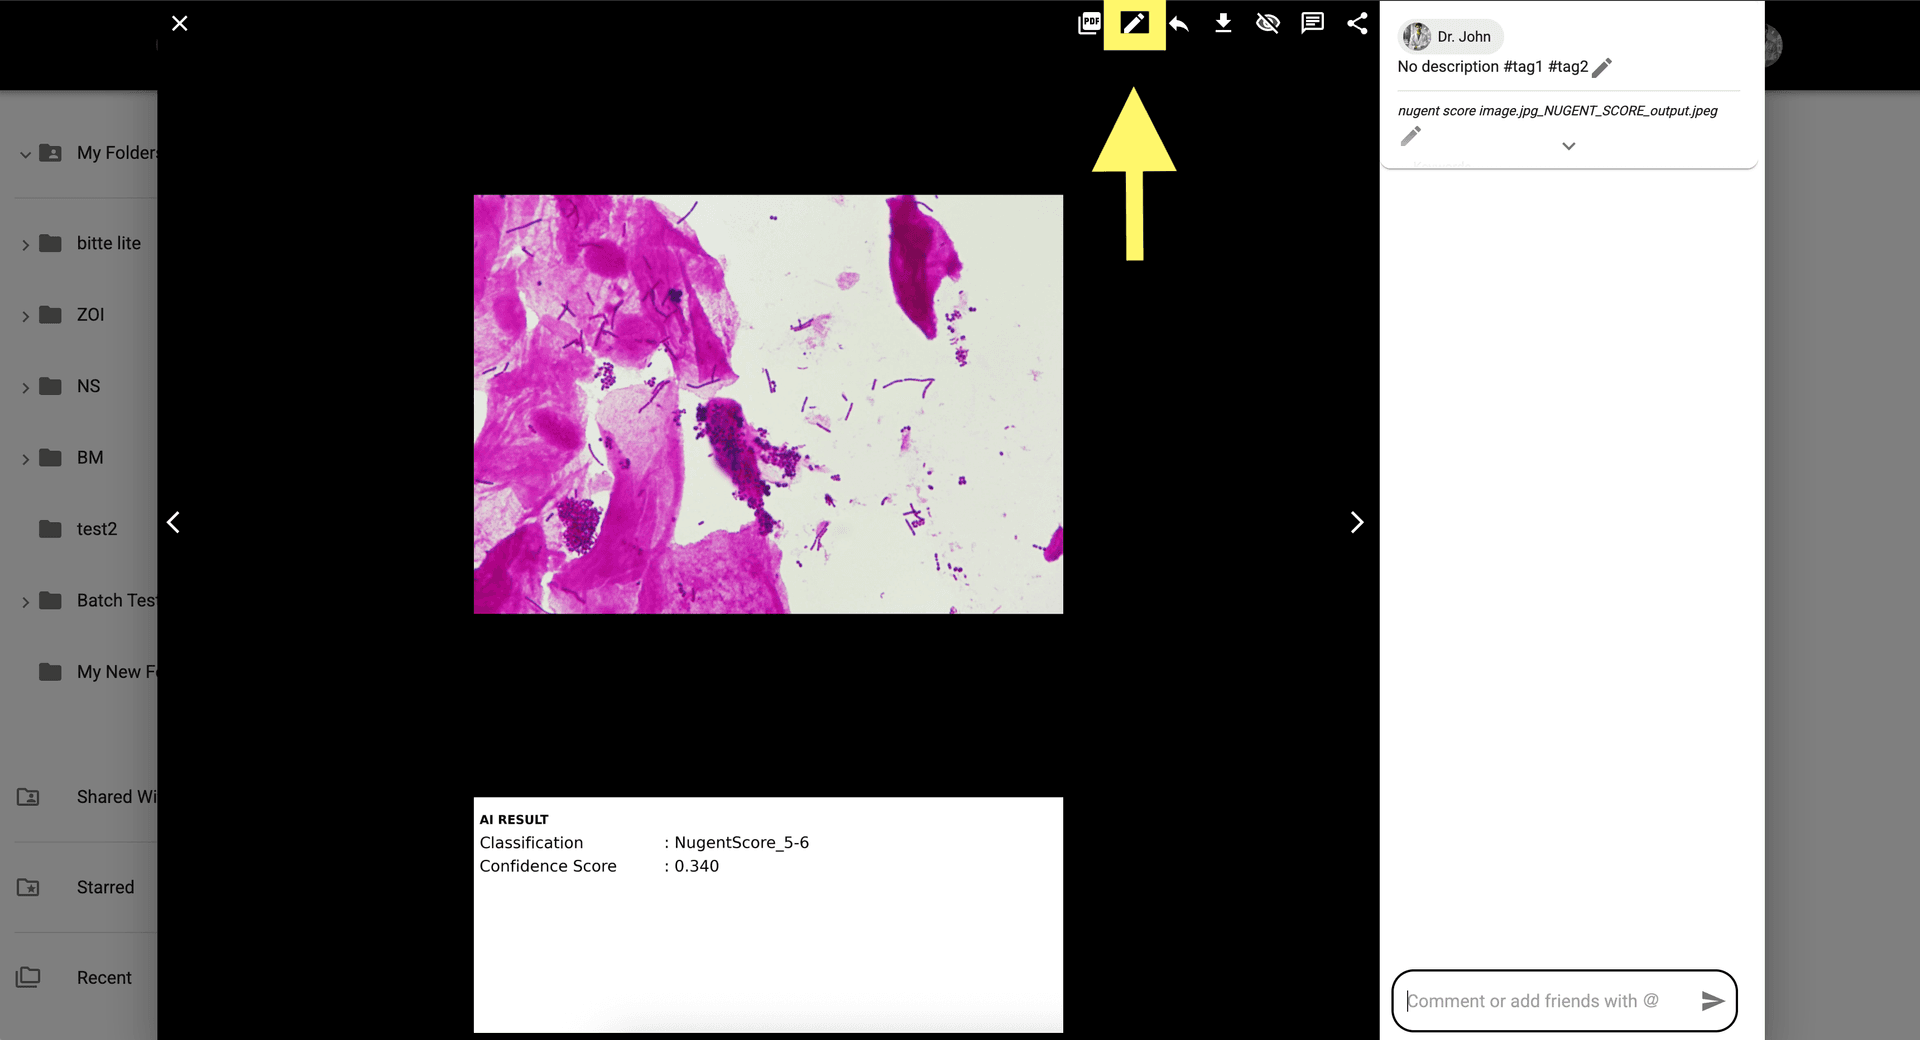Toggle the hide visibility eye icon
Viewport: 1920px width, 1040px height.
[1268, 23]
